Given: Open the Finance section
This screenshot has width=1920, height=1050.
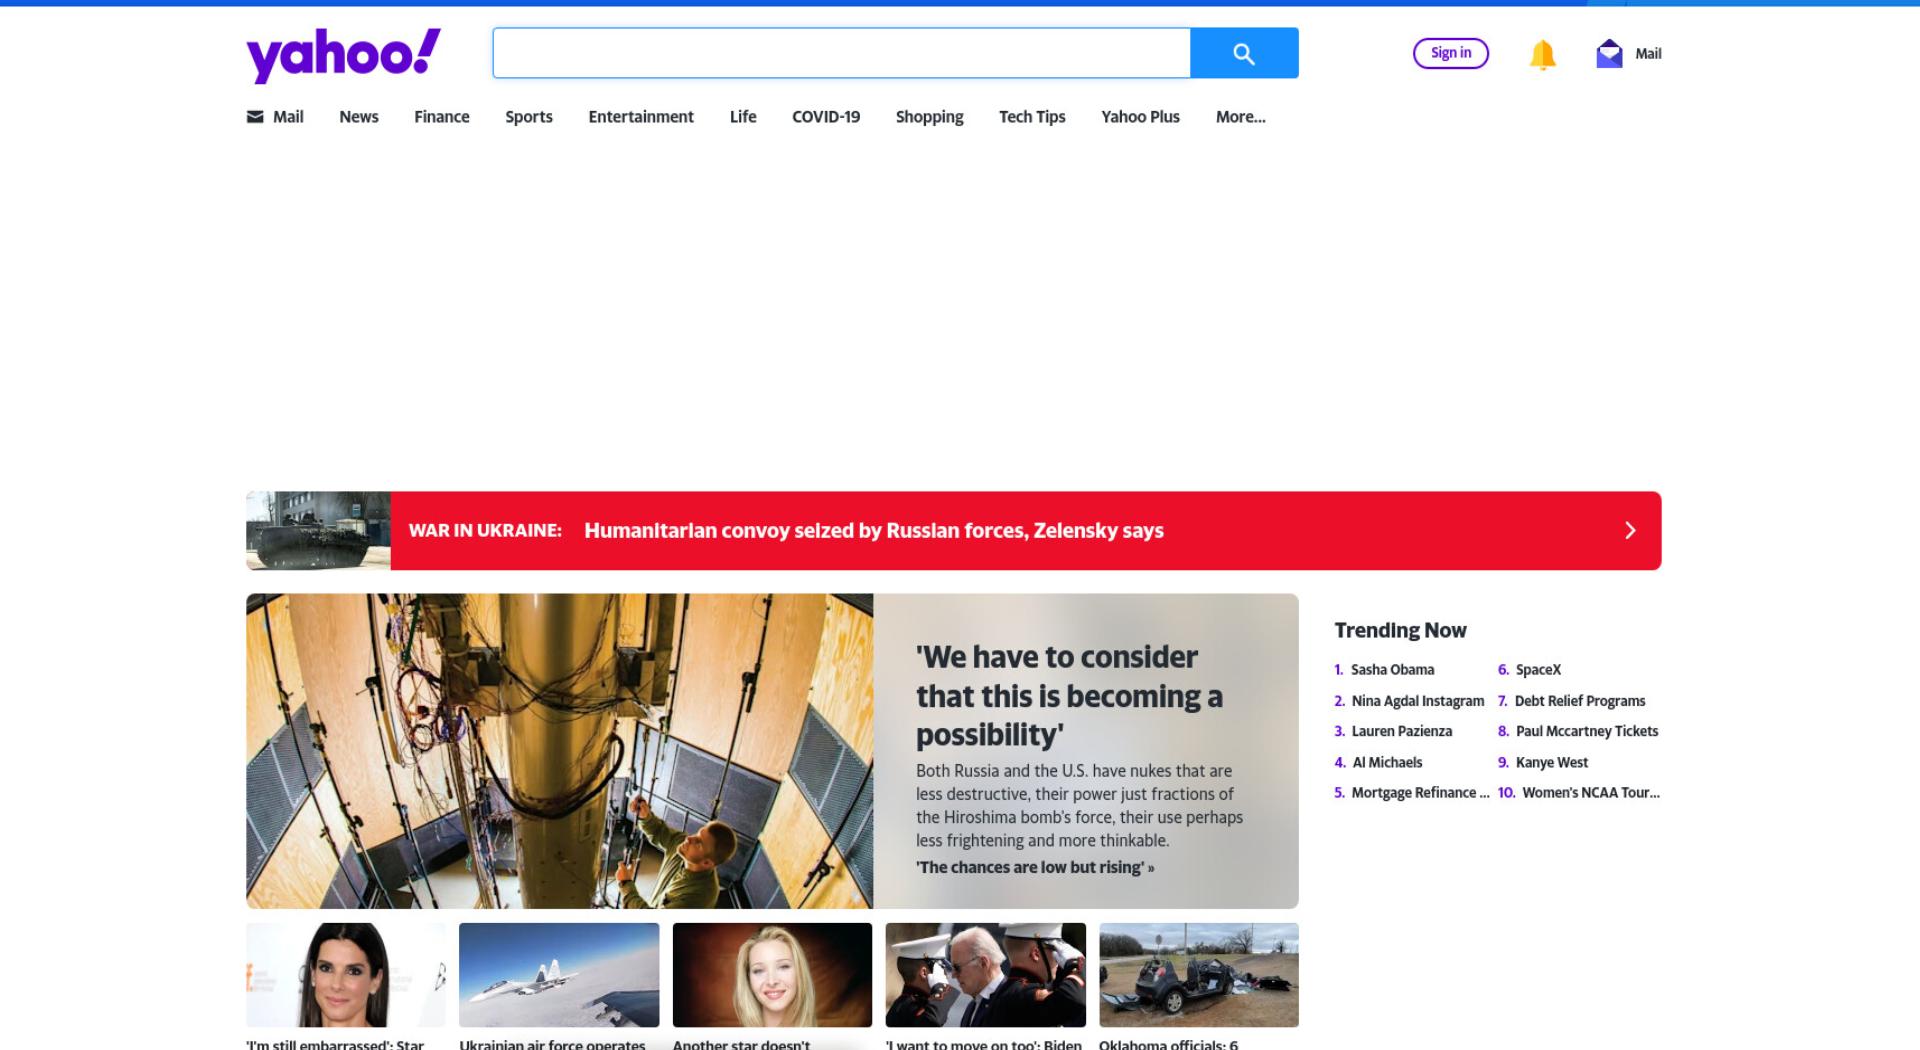Looking at the screenshot, I should (442, 116).
